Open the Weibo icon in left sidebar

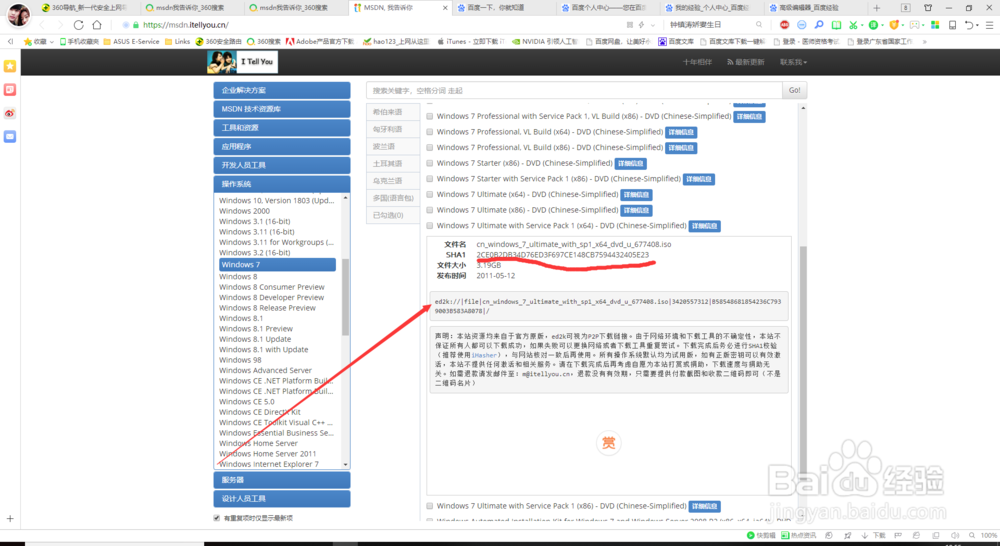[x=10, y=114]
